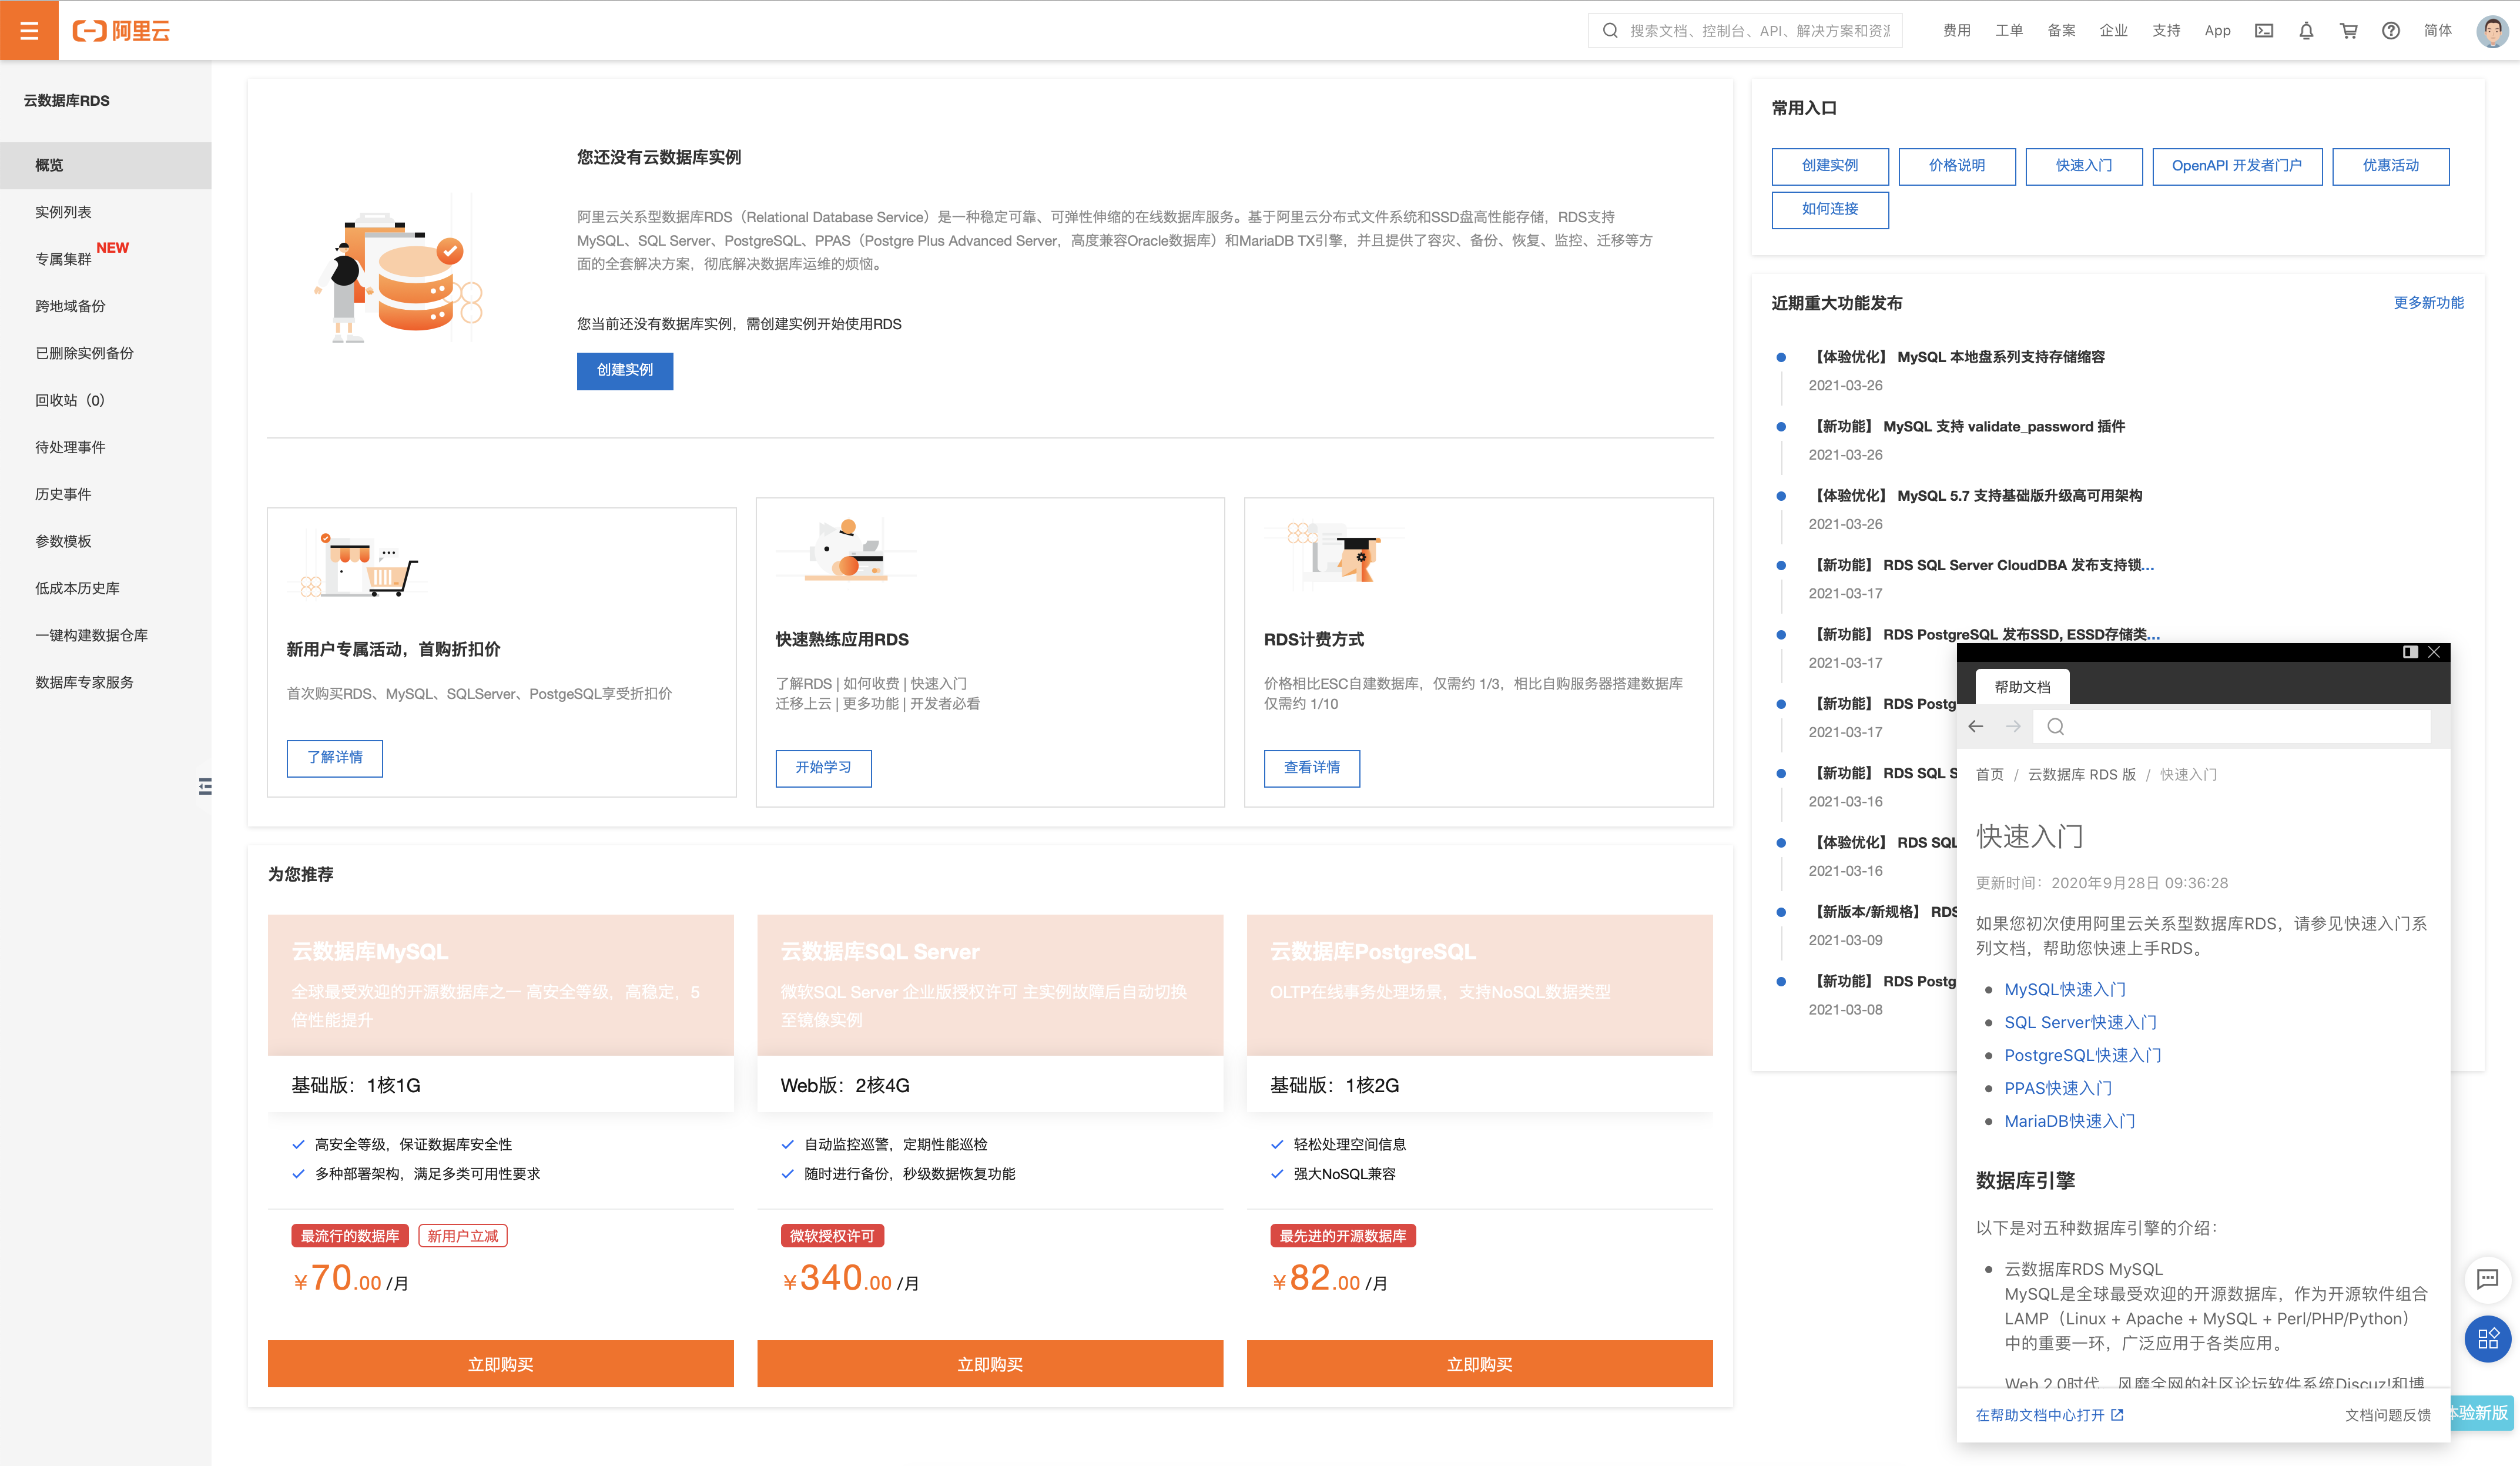
Task: Click the help panel search icon
Action: coord(2056,727)
